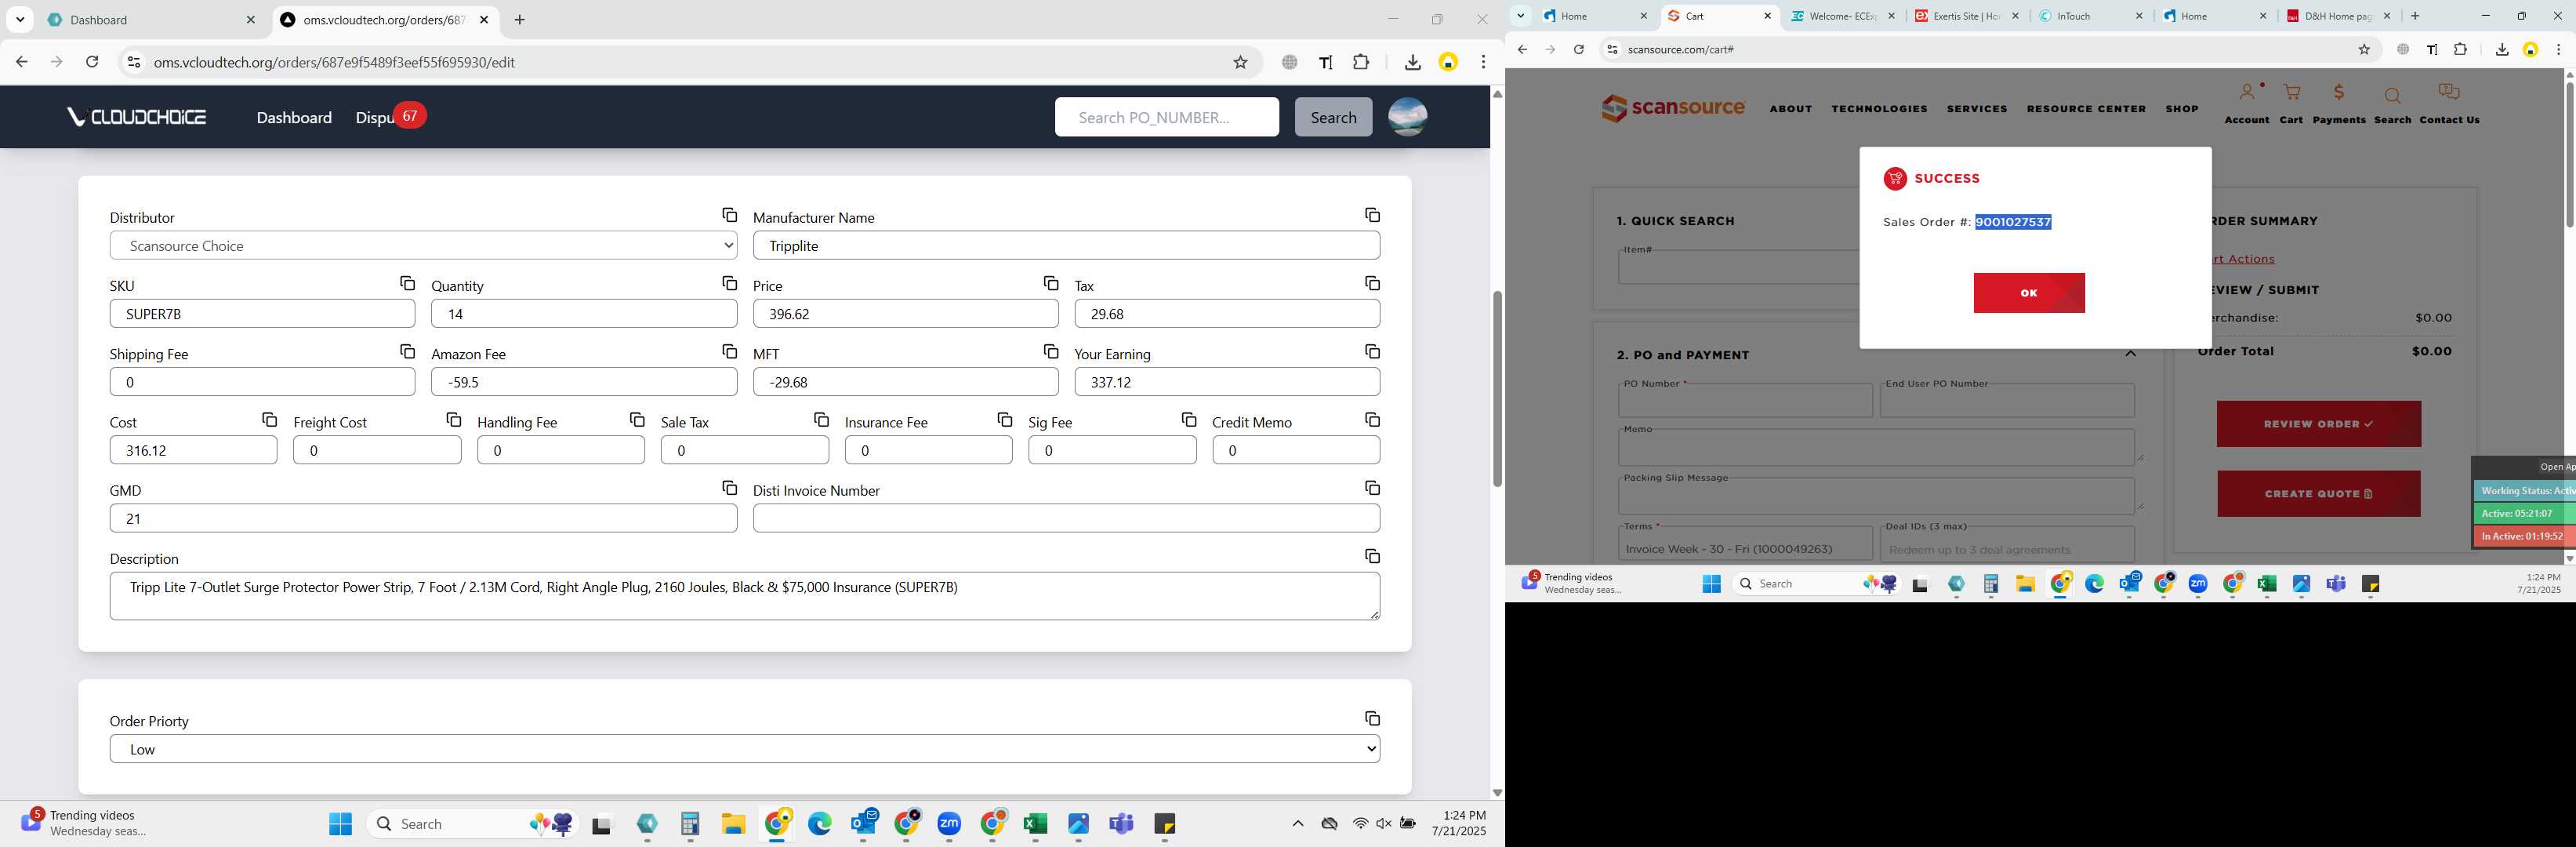The height and width of the screenshot is (847, 2576).
Task: Open ScanSource Account icon
Action: (x=2246, y=103)
